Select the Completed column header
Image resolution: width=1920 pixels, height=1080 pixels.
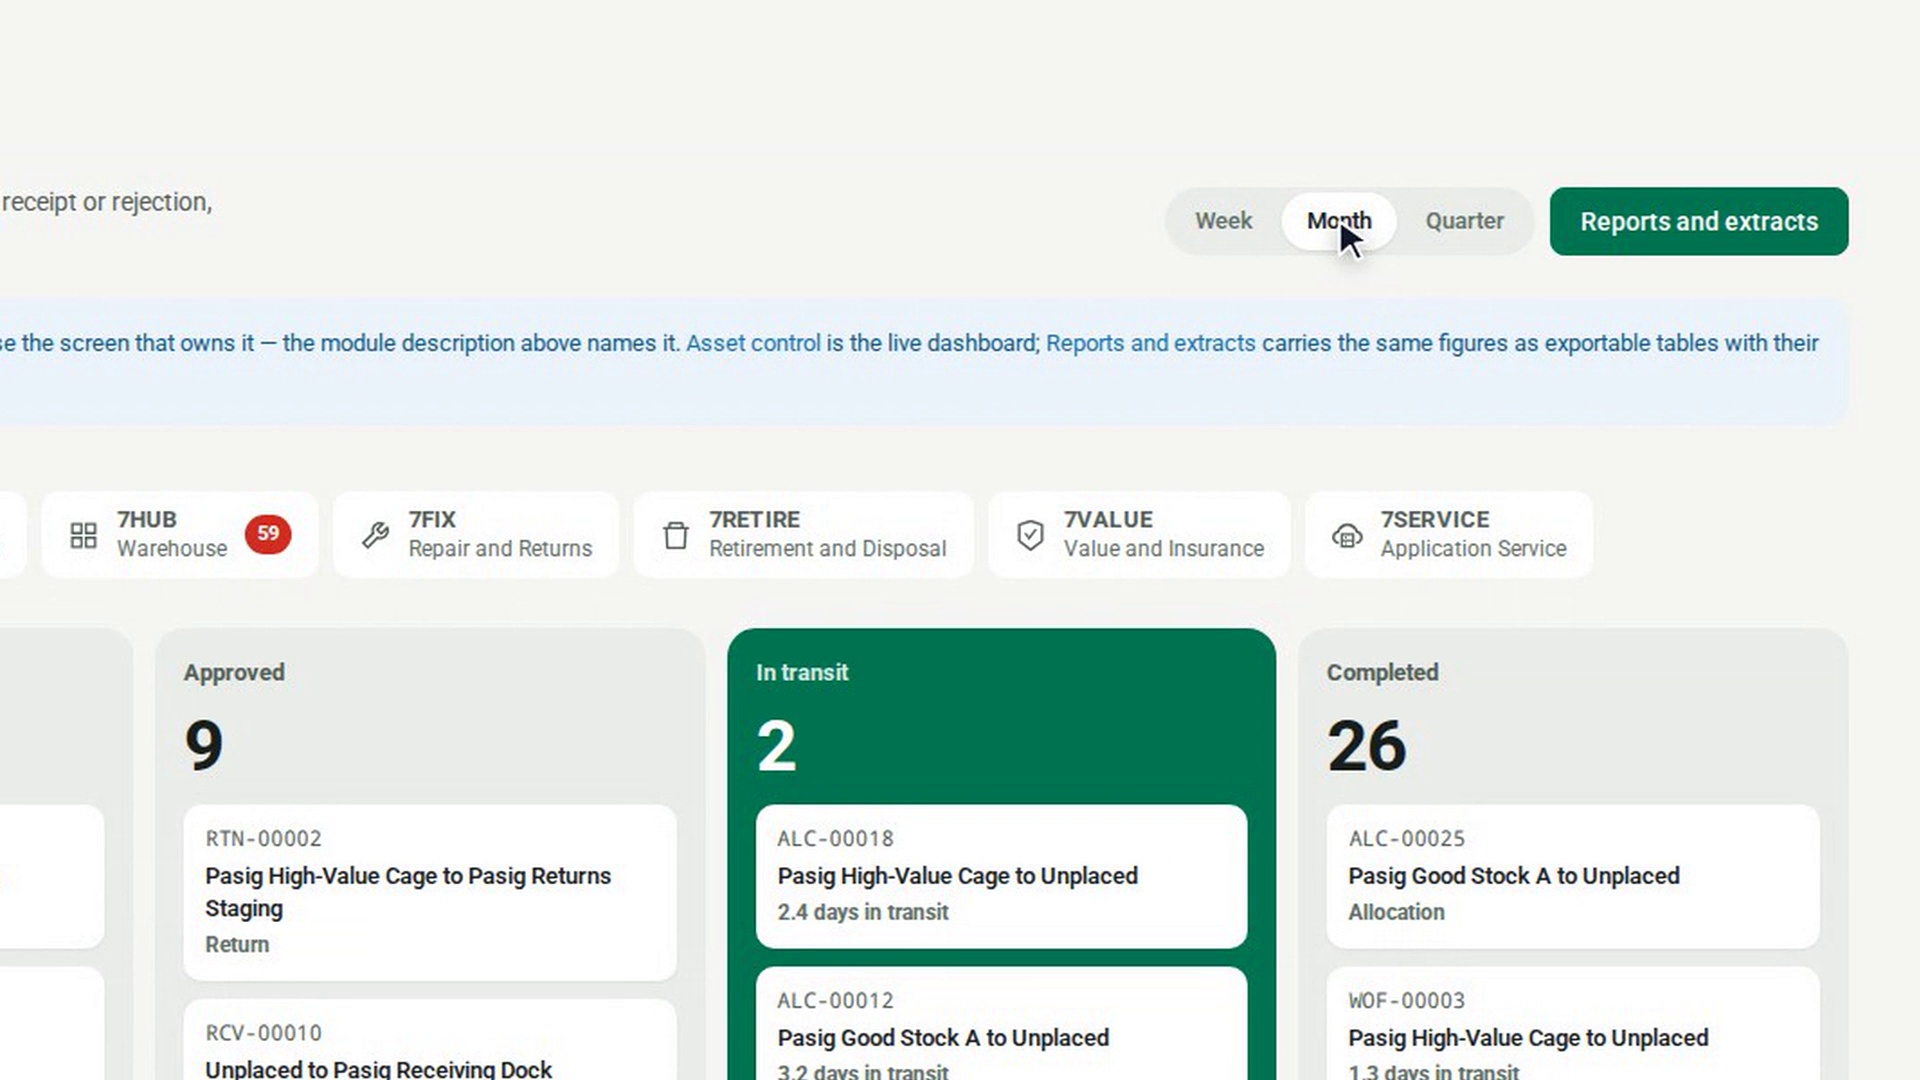(x=1382, y=672)
